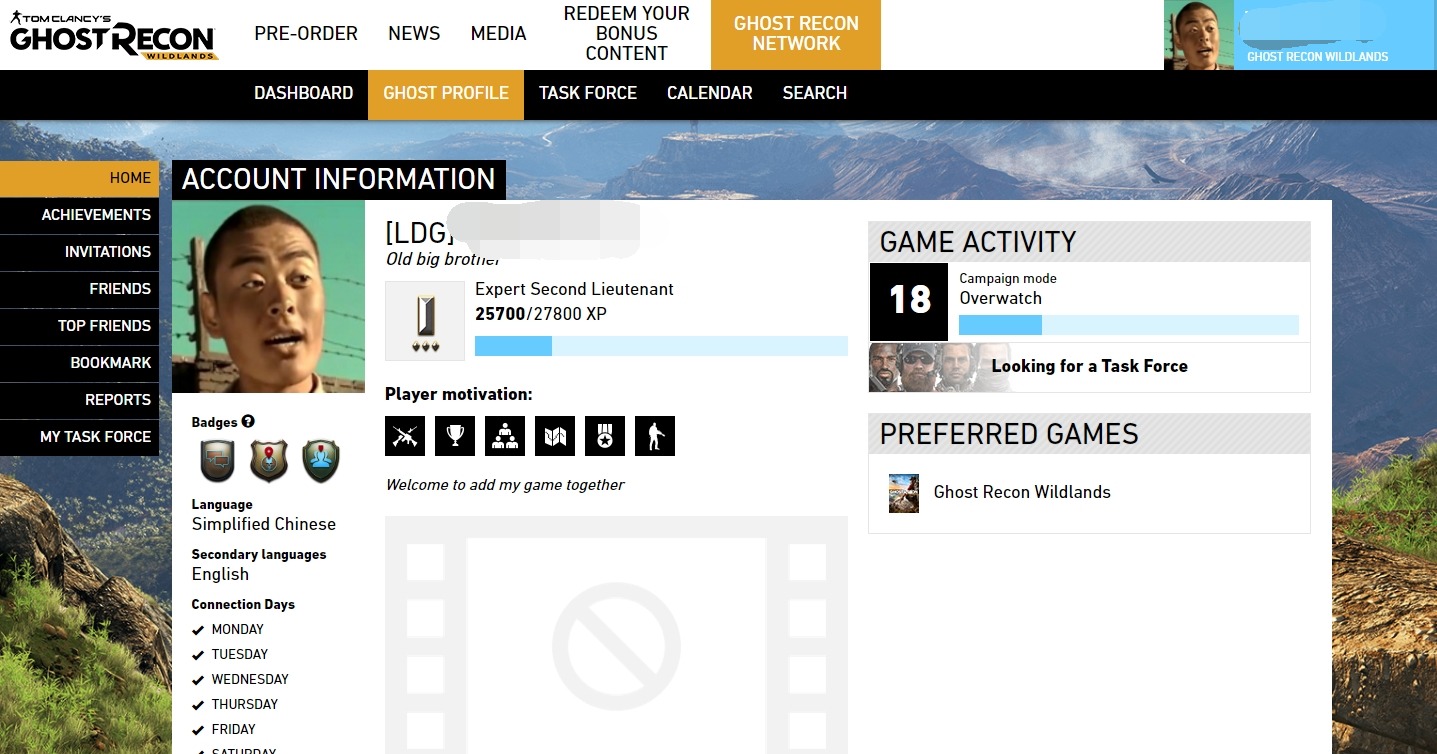Click the top-right GHOST RECON WILDLANDS label
Viewport: 1437px width, 754px height.
(x=1317, y=57)
